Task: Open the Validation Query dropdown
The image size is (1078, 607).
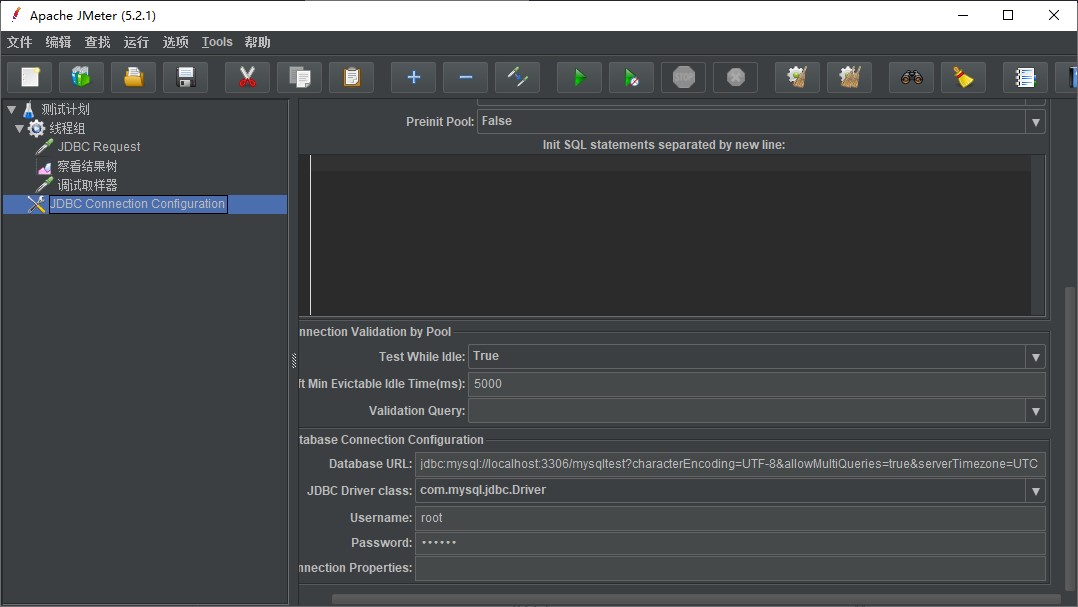Action: (756, 411)
